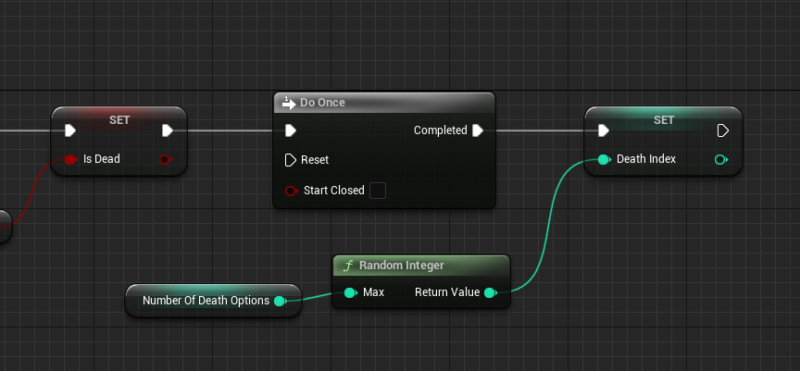The height and width of the screenshot is (371, 800).
Task: Click the Is Dead red output pin
Action: [165, 160]
